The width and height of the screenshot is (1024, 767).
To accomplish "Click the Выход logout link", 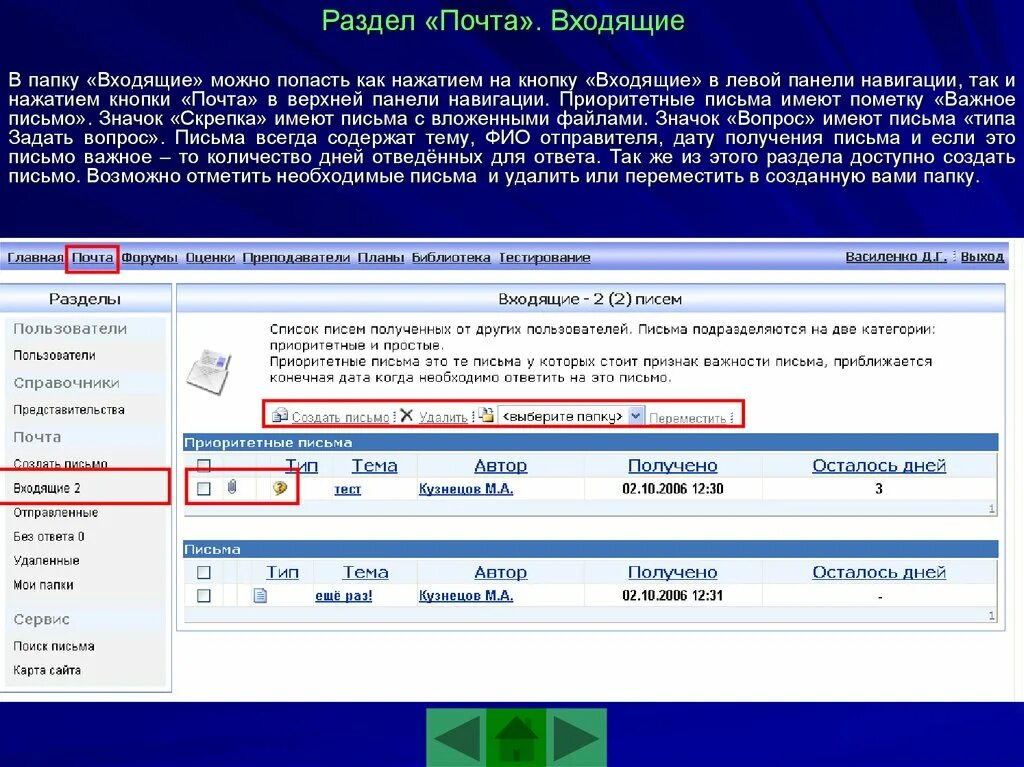I will click(x=982, y=257).
